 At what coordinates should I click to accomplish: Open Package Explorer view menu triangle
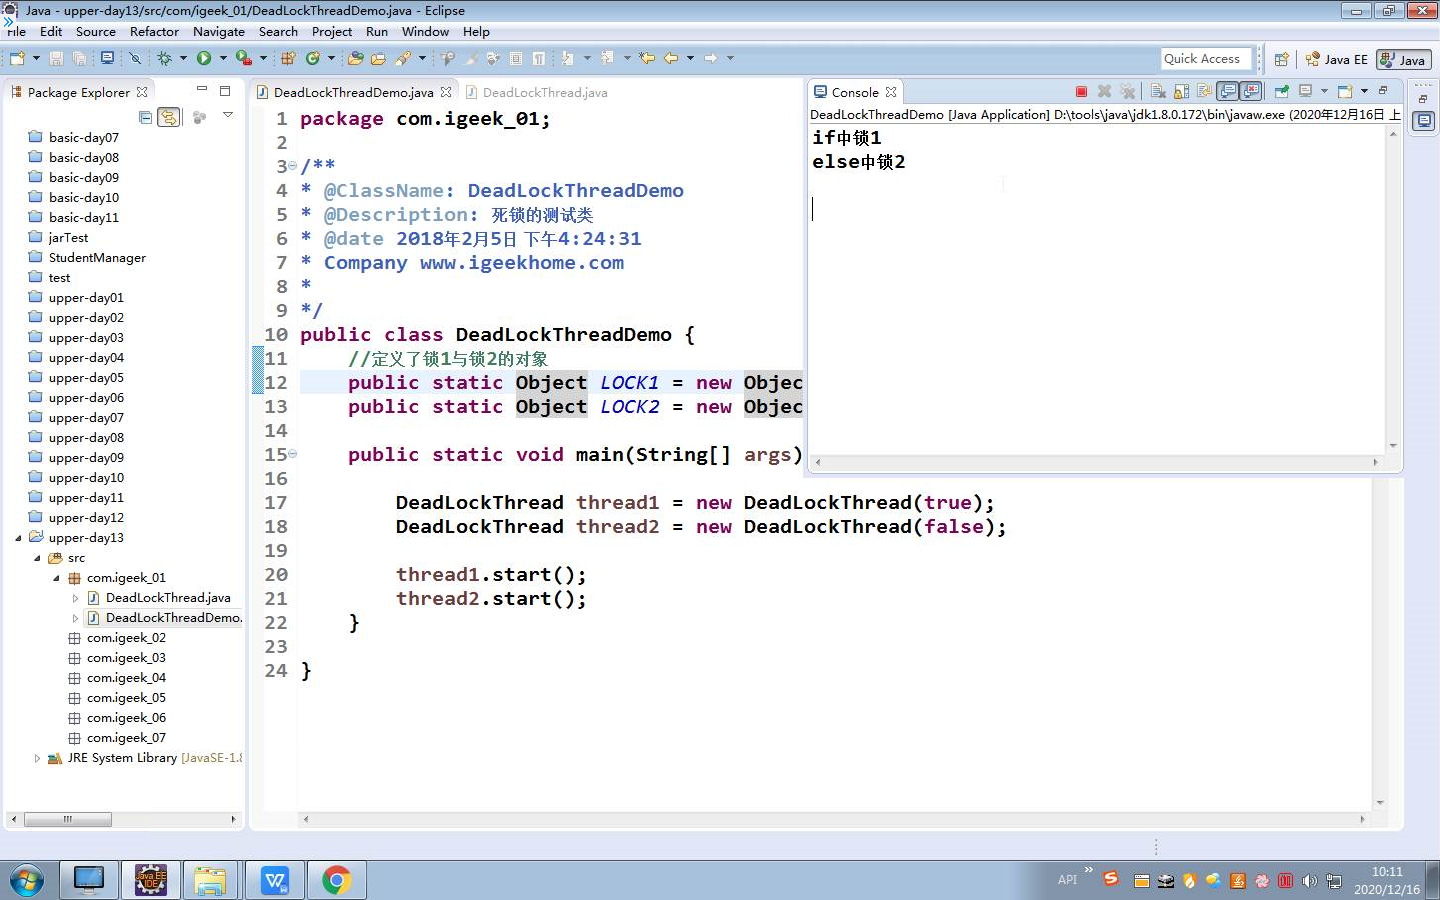click(x=228, y=116)
